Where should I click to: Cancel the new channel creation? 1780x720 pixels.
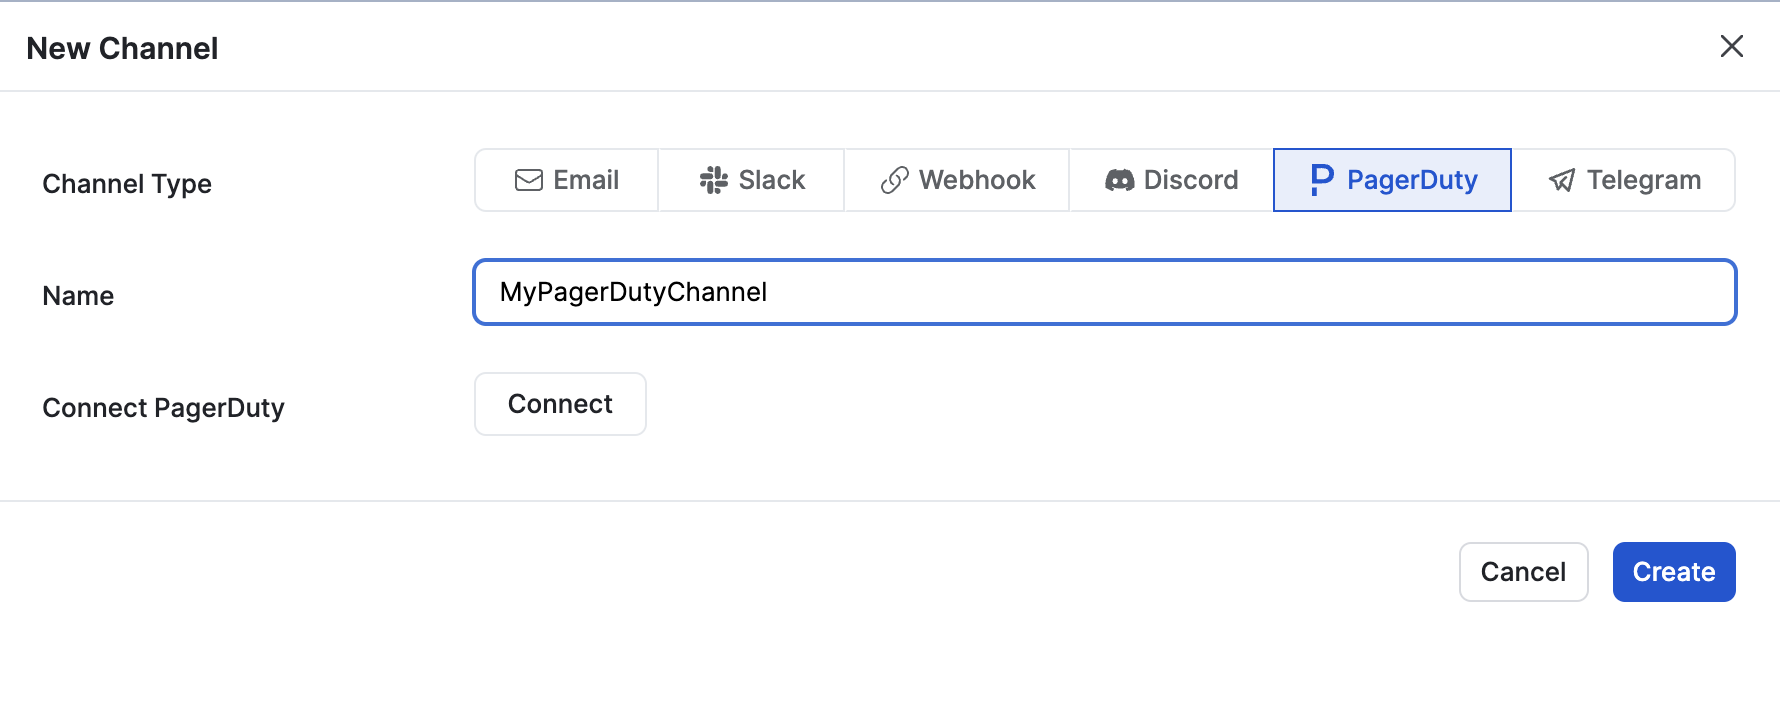pos(1523,572)
